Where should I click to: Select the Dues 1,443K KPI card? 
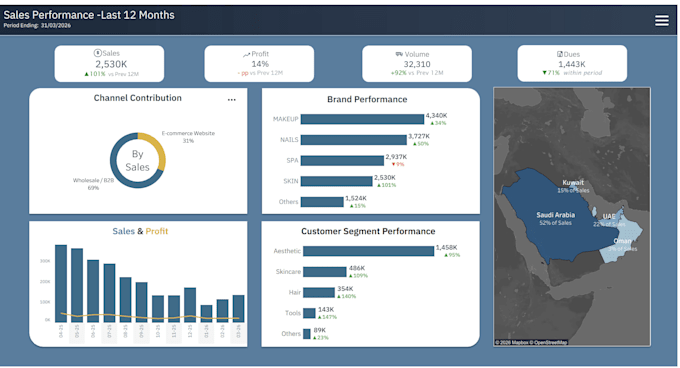click(x=572, y=64)
